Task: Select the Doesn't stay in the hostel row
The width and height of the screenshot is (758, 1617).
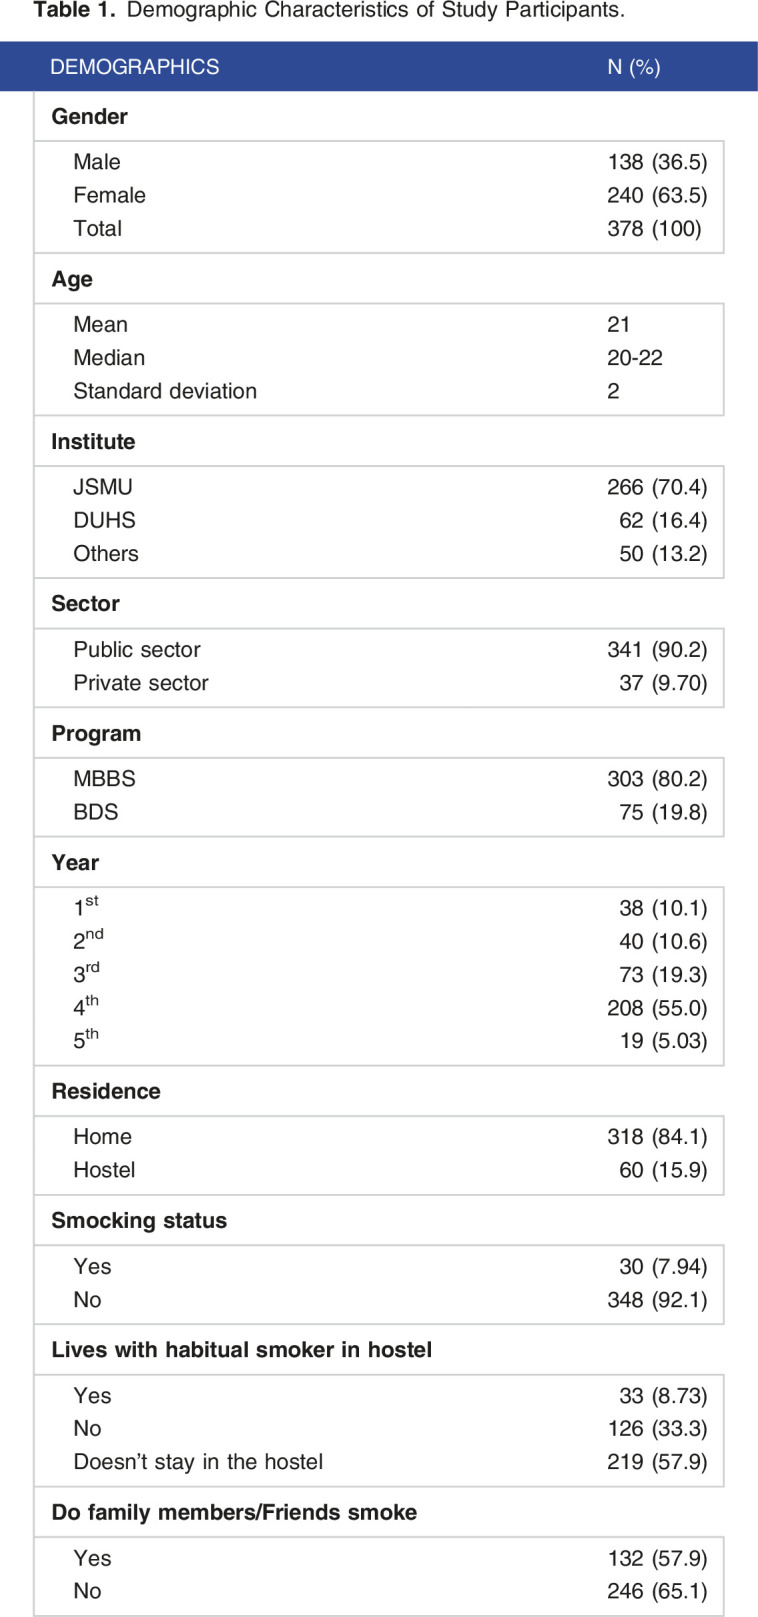Action: 379,1462
